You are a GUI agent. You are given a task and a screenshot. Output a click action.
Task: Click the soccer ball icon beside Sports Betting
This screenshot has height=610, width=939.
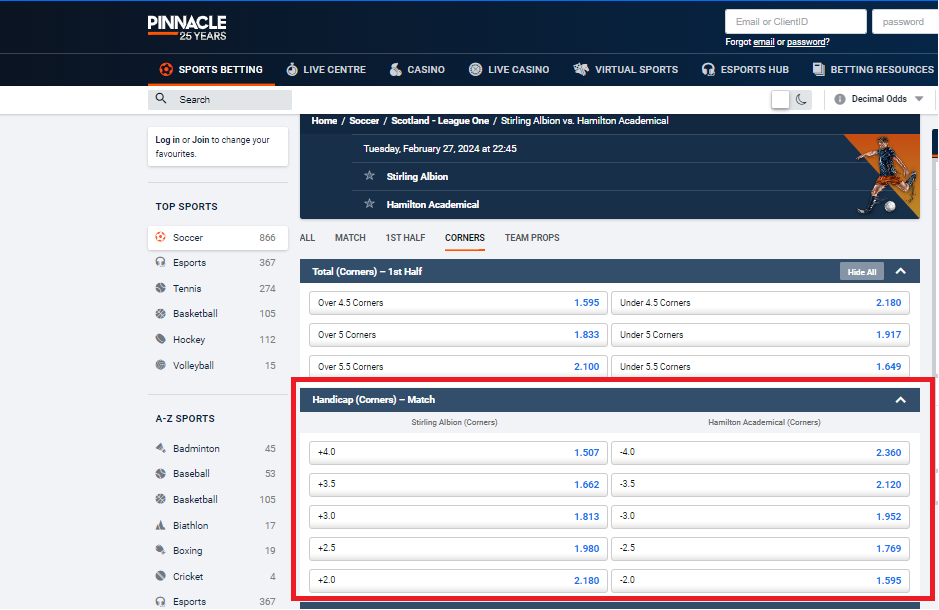click(x=166, y=69)
